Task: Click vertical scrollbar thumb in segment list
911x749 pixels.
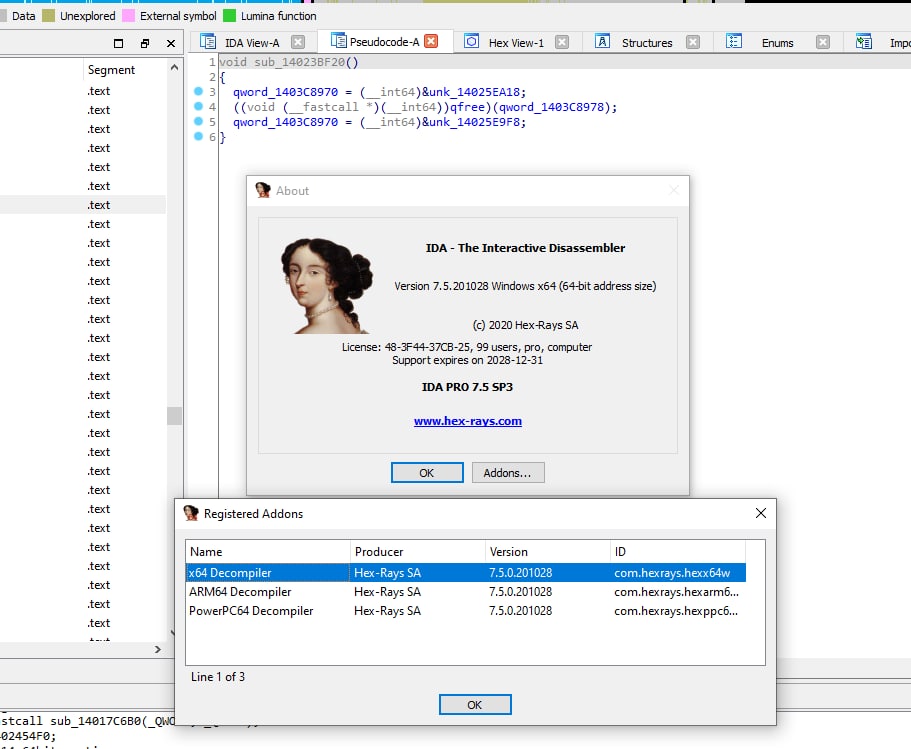Action: click(x=174, y=415)
